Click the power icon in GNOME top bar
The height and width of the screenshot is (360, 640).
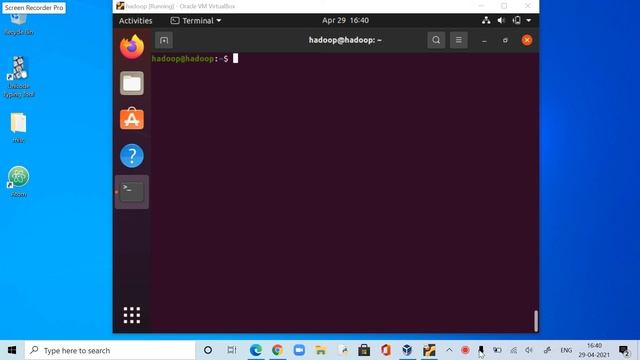pyautogui.click(x=516, y=20)
